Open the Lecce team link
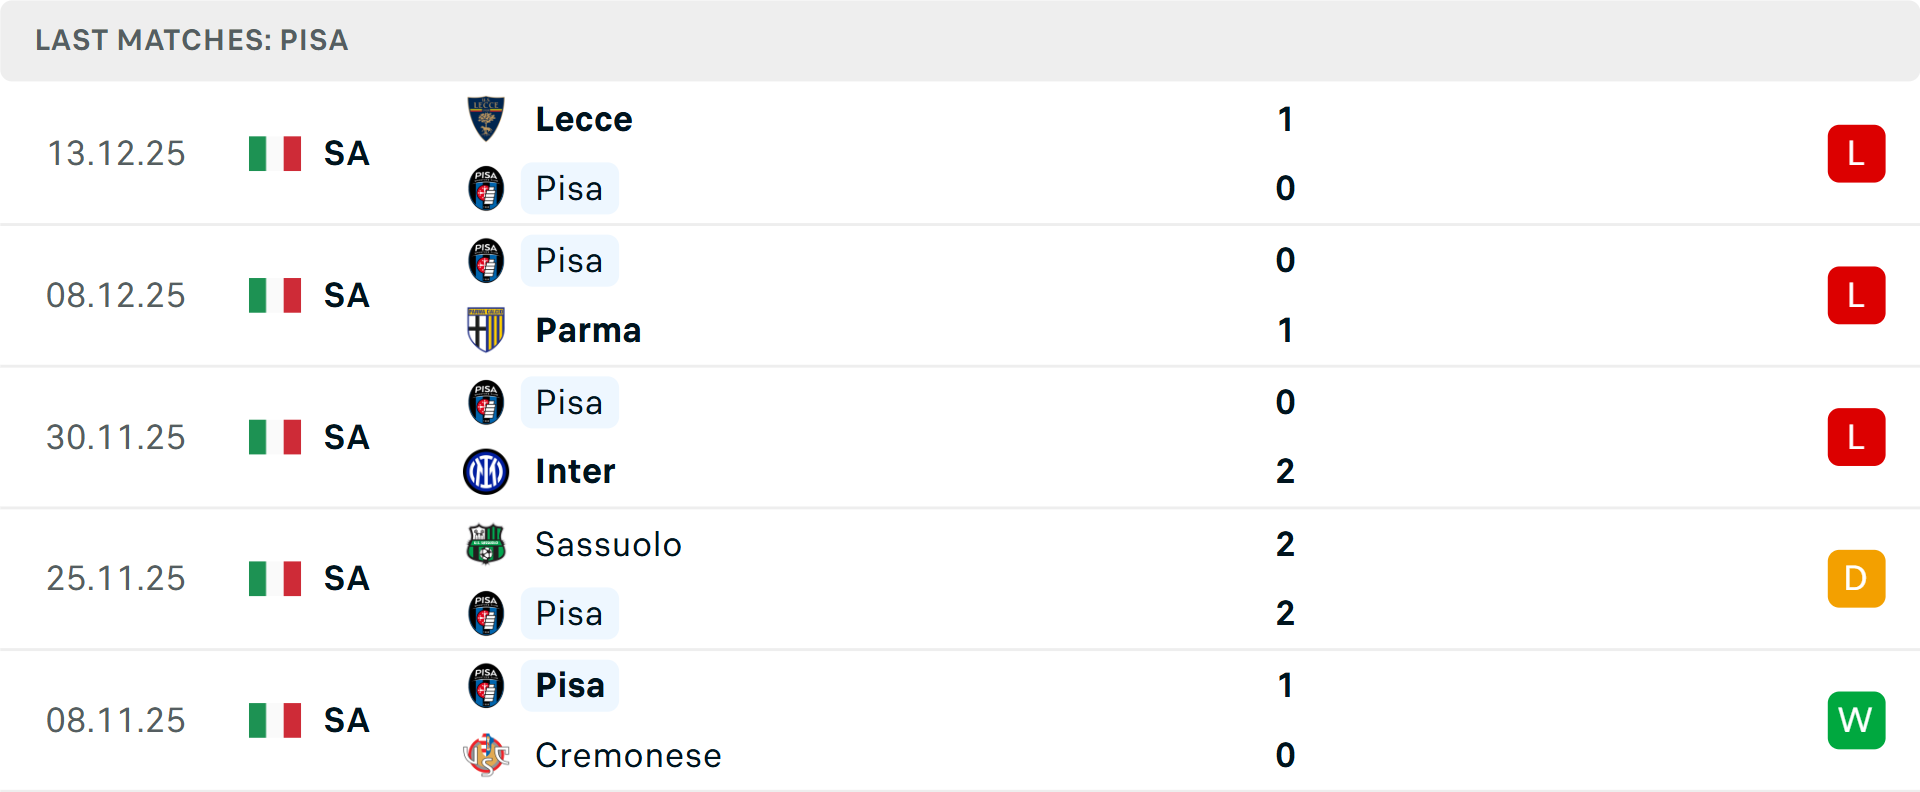Screen dimensions: 1920x792 pyautogui.click(x=584, y=120)
